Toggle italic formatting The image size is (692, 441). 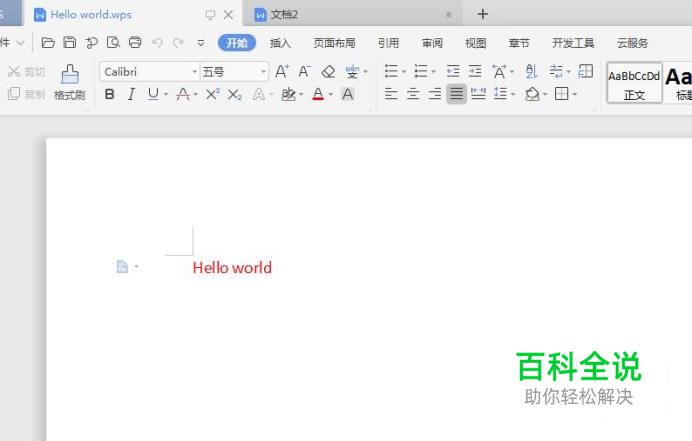coord(131,94)
